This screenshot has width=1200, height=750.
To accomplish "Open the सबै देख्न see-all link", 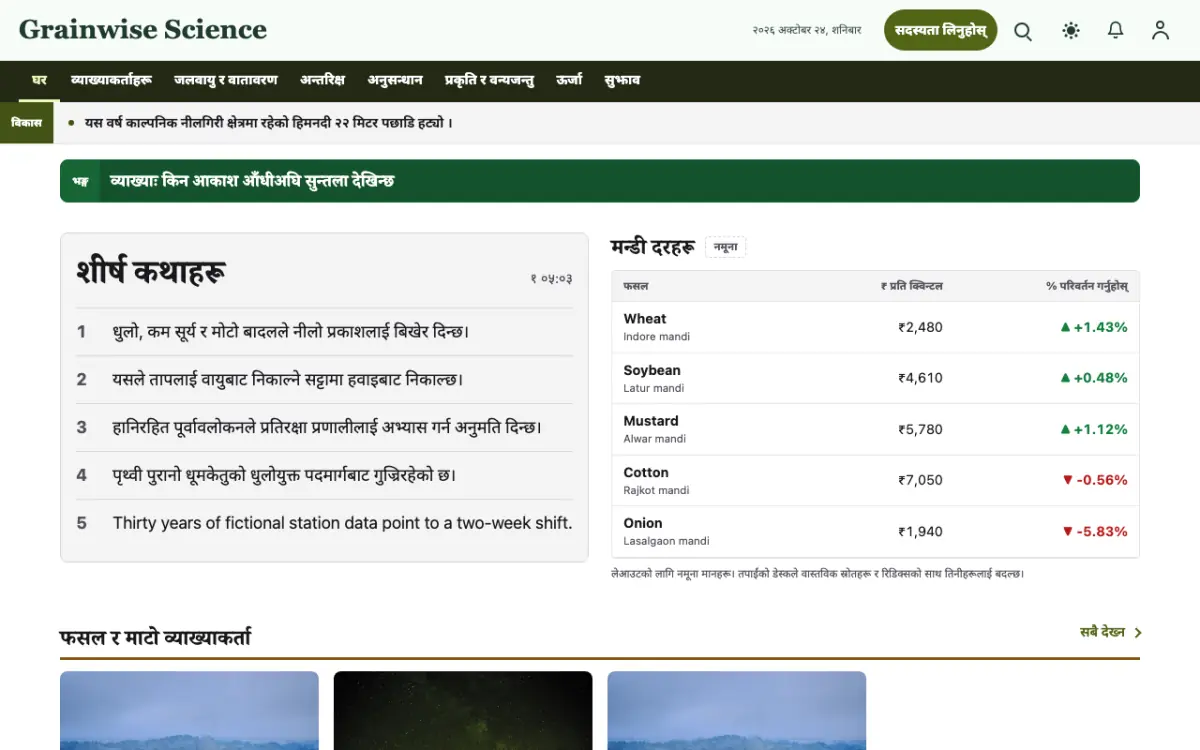I will (x=1111, y=632).
